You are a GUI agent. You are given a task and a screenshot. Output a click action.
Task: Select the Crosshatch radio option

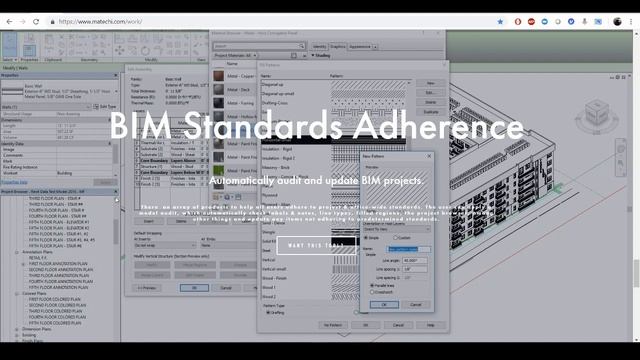click(x=372, y=292)
